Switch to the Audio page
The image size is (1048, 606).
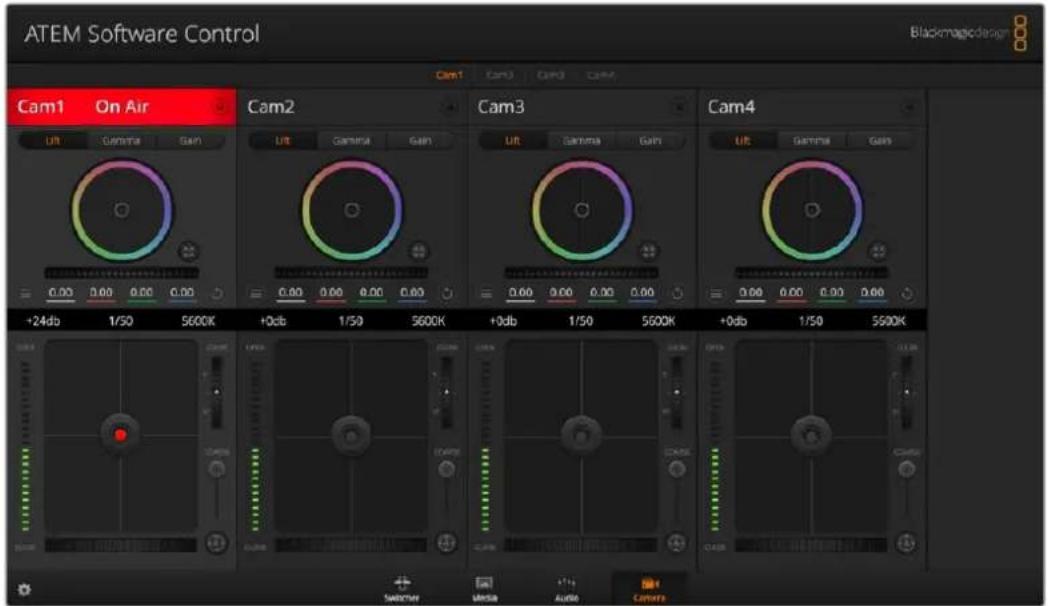pos(567,589)
